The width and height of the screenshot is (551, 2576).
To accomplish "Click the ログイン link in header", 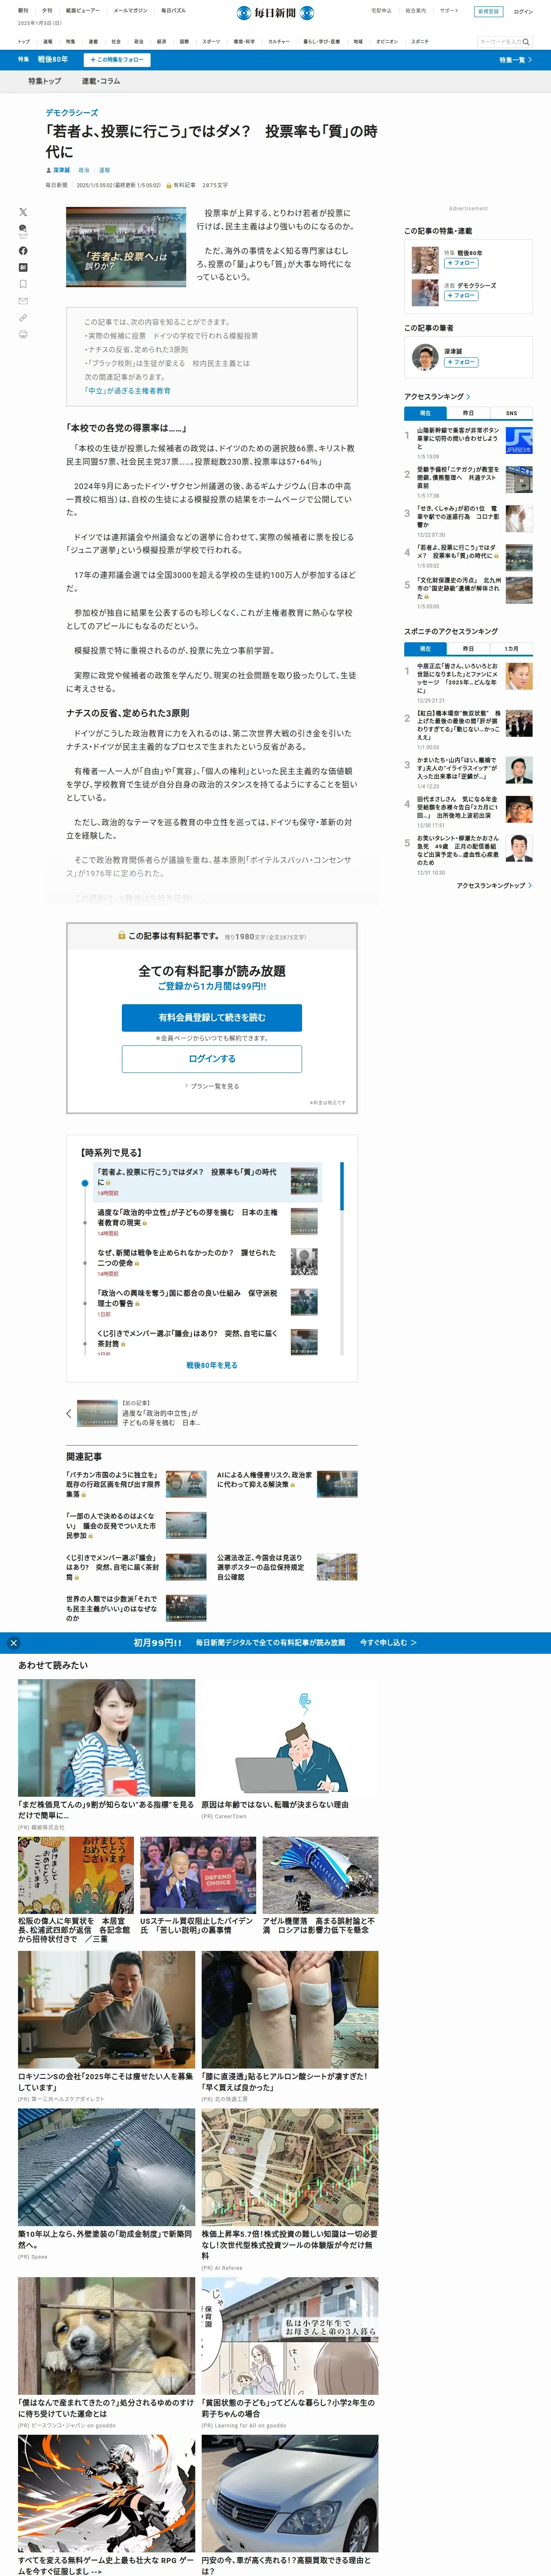I will coord(523,11).
